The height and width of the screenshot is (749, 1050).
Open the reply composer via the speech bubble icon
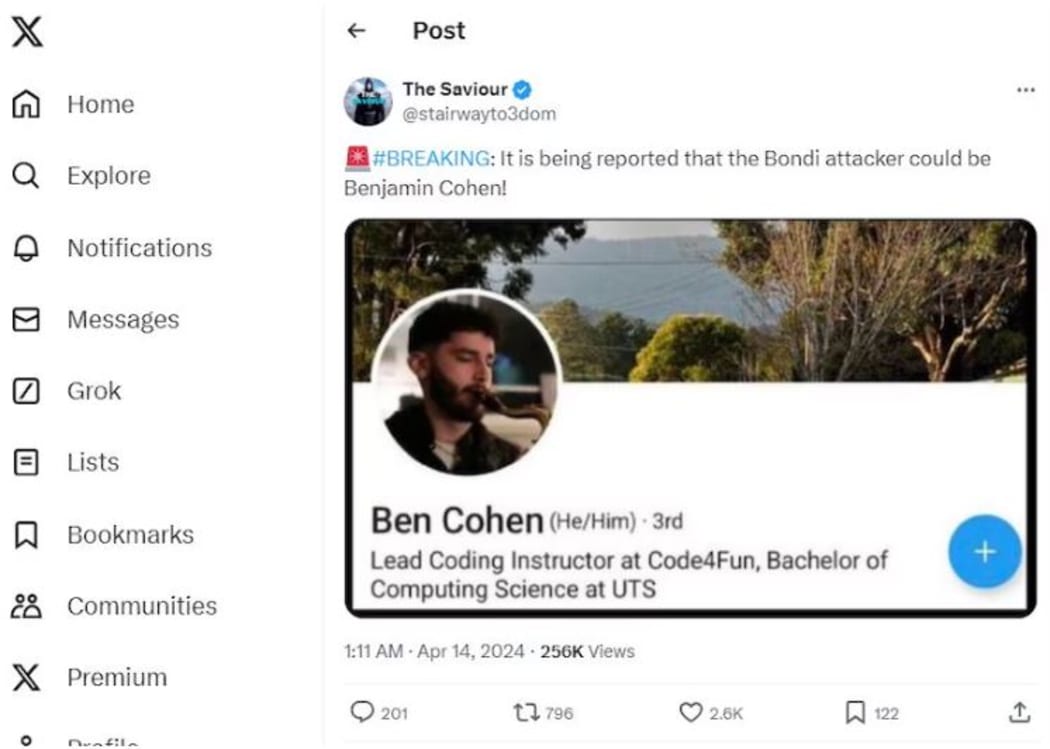tap(362, 713)
